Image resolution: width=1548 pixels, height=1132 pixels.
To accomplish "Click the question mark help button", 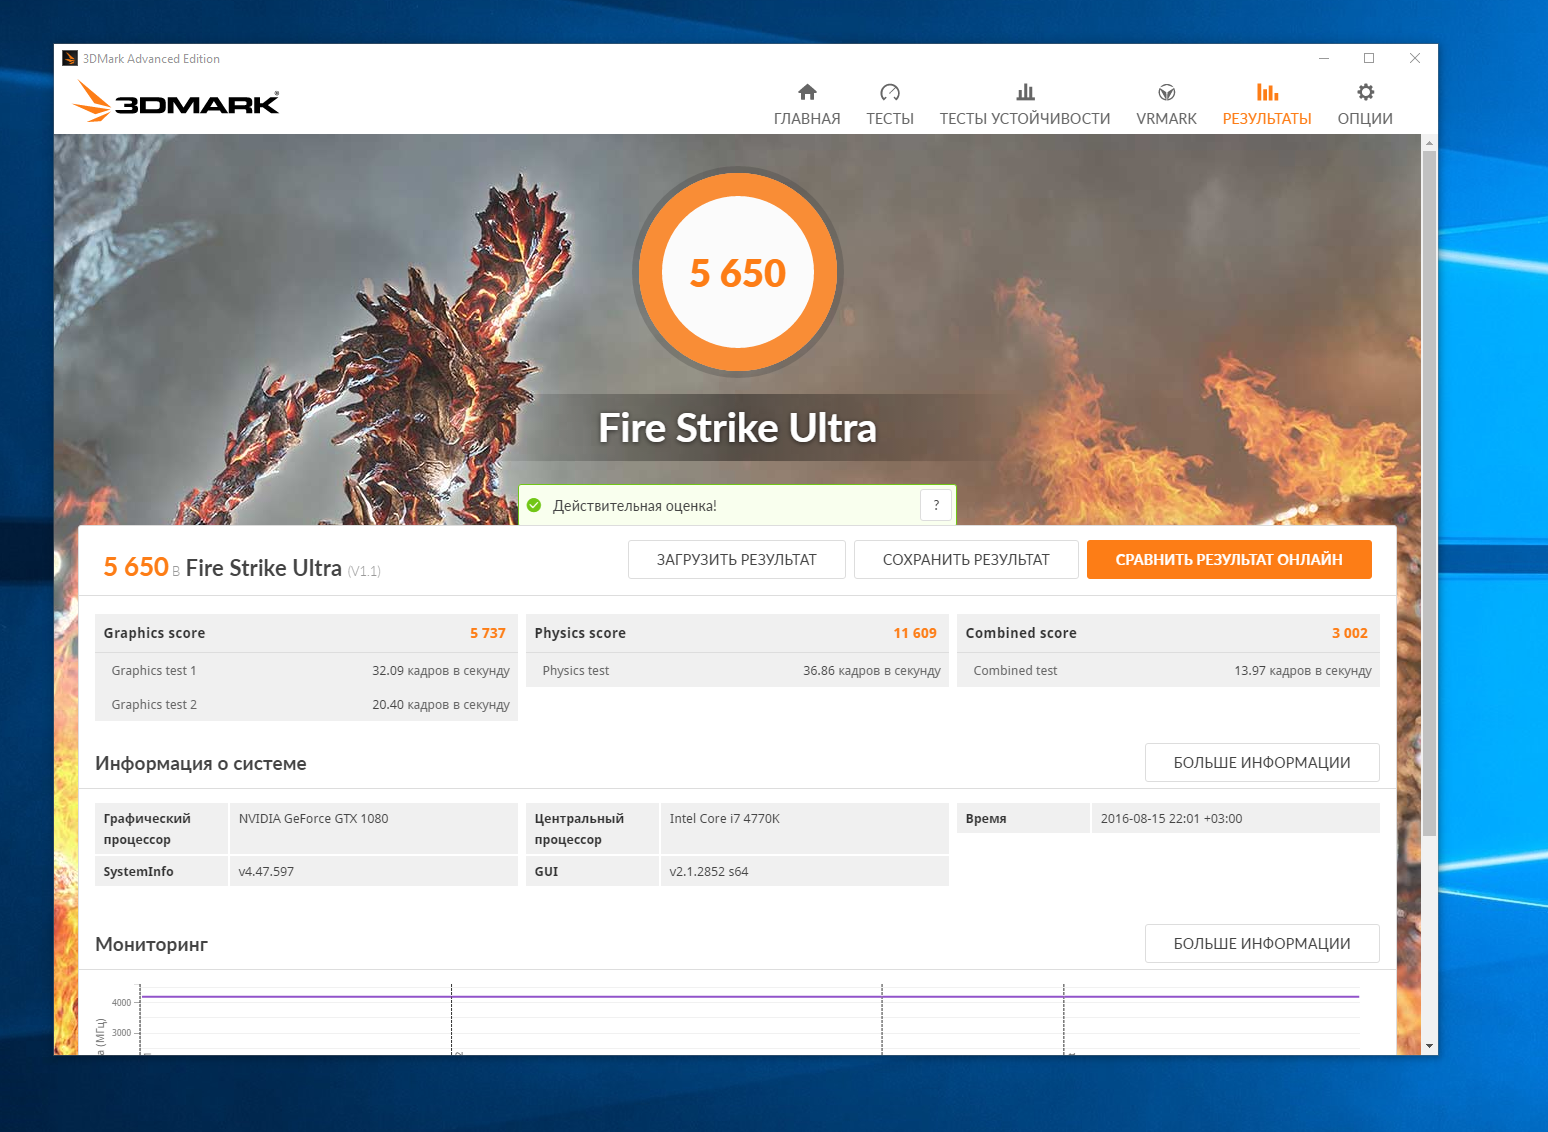I will (936, 505).
